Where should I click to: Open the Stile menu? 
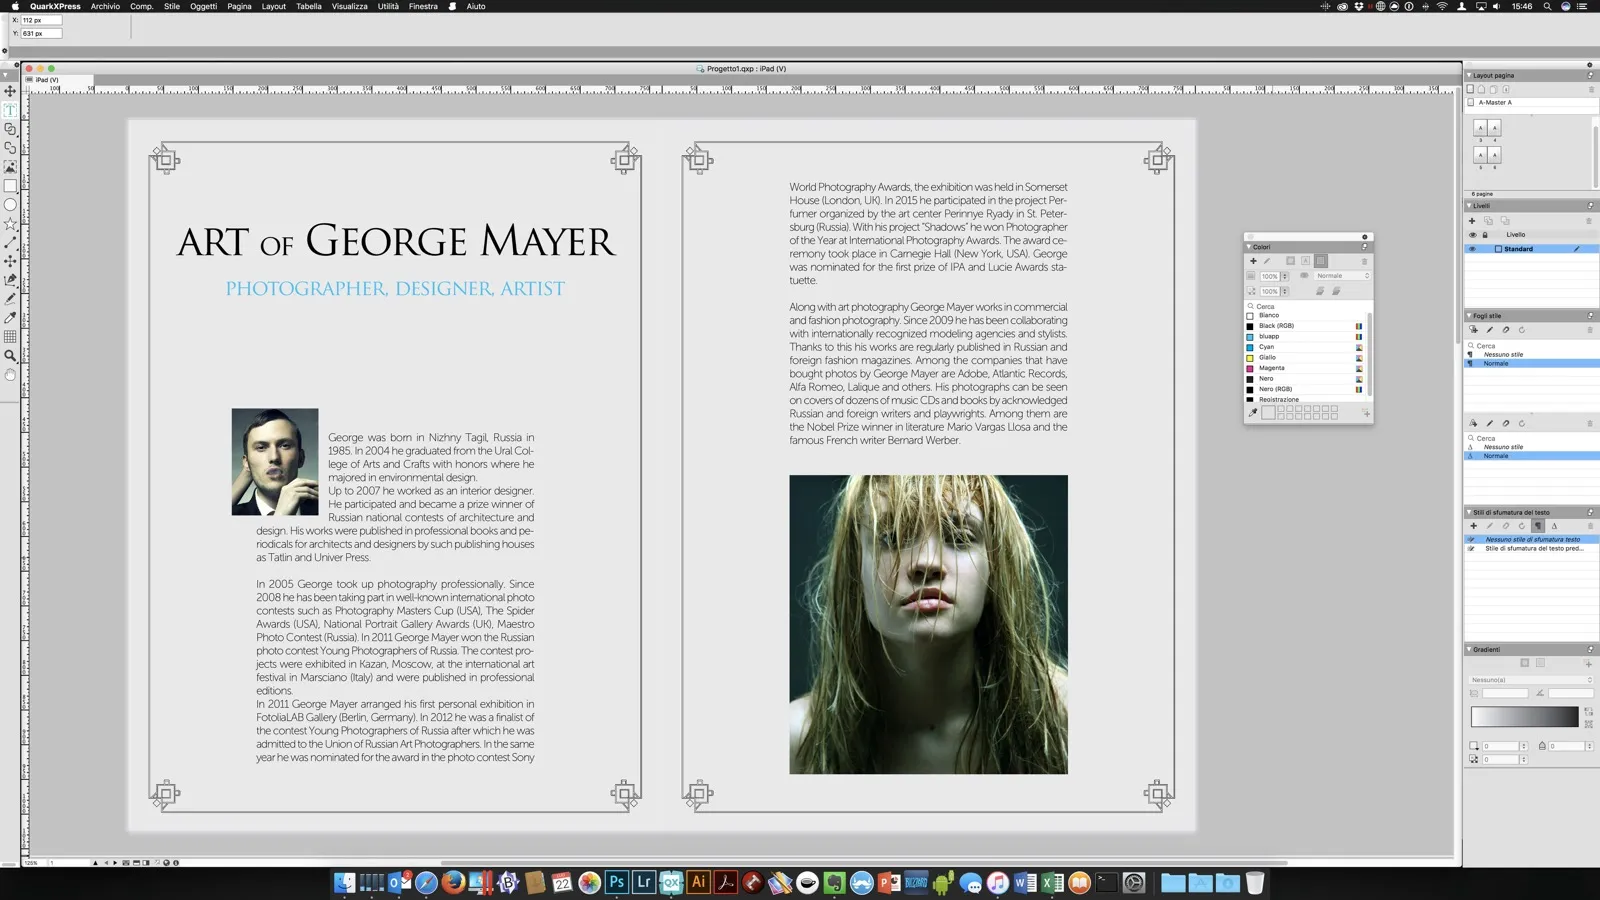click(172, 6)
